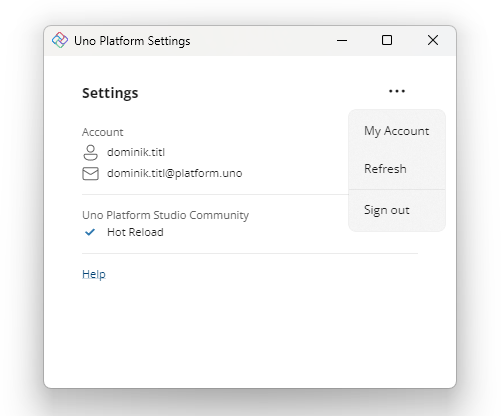Click the Hot Reload feature label
Image resolution: width=501 pixels, height=416 pixels.
pyautogui.click(x=135, y=232)
